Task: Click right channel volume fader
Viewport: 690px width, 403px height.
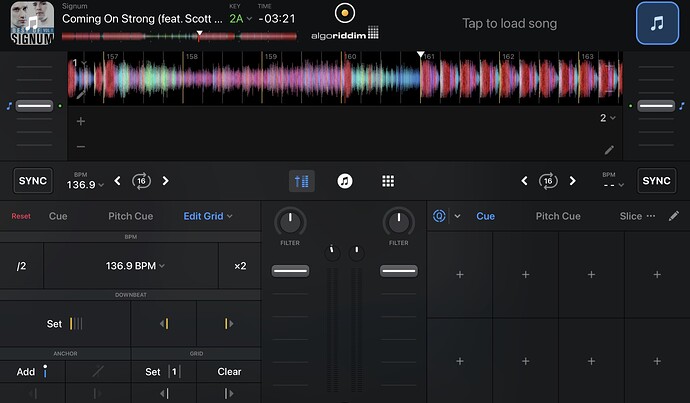Action: (x=399, y=271)
